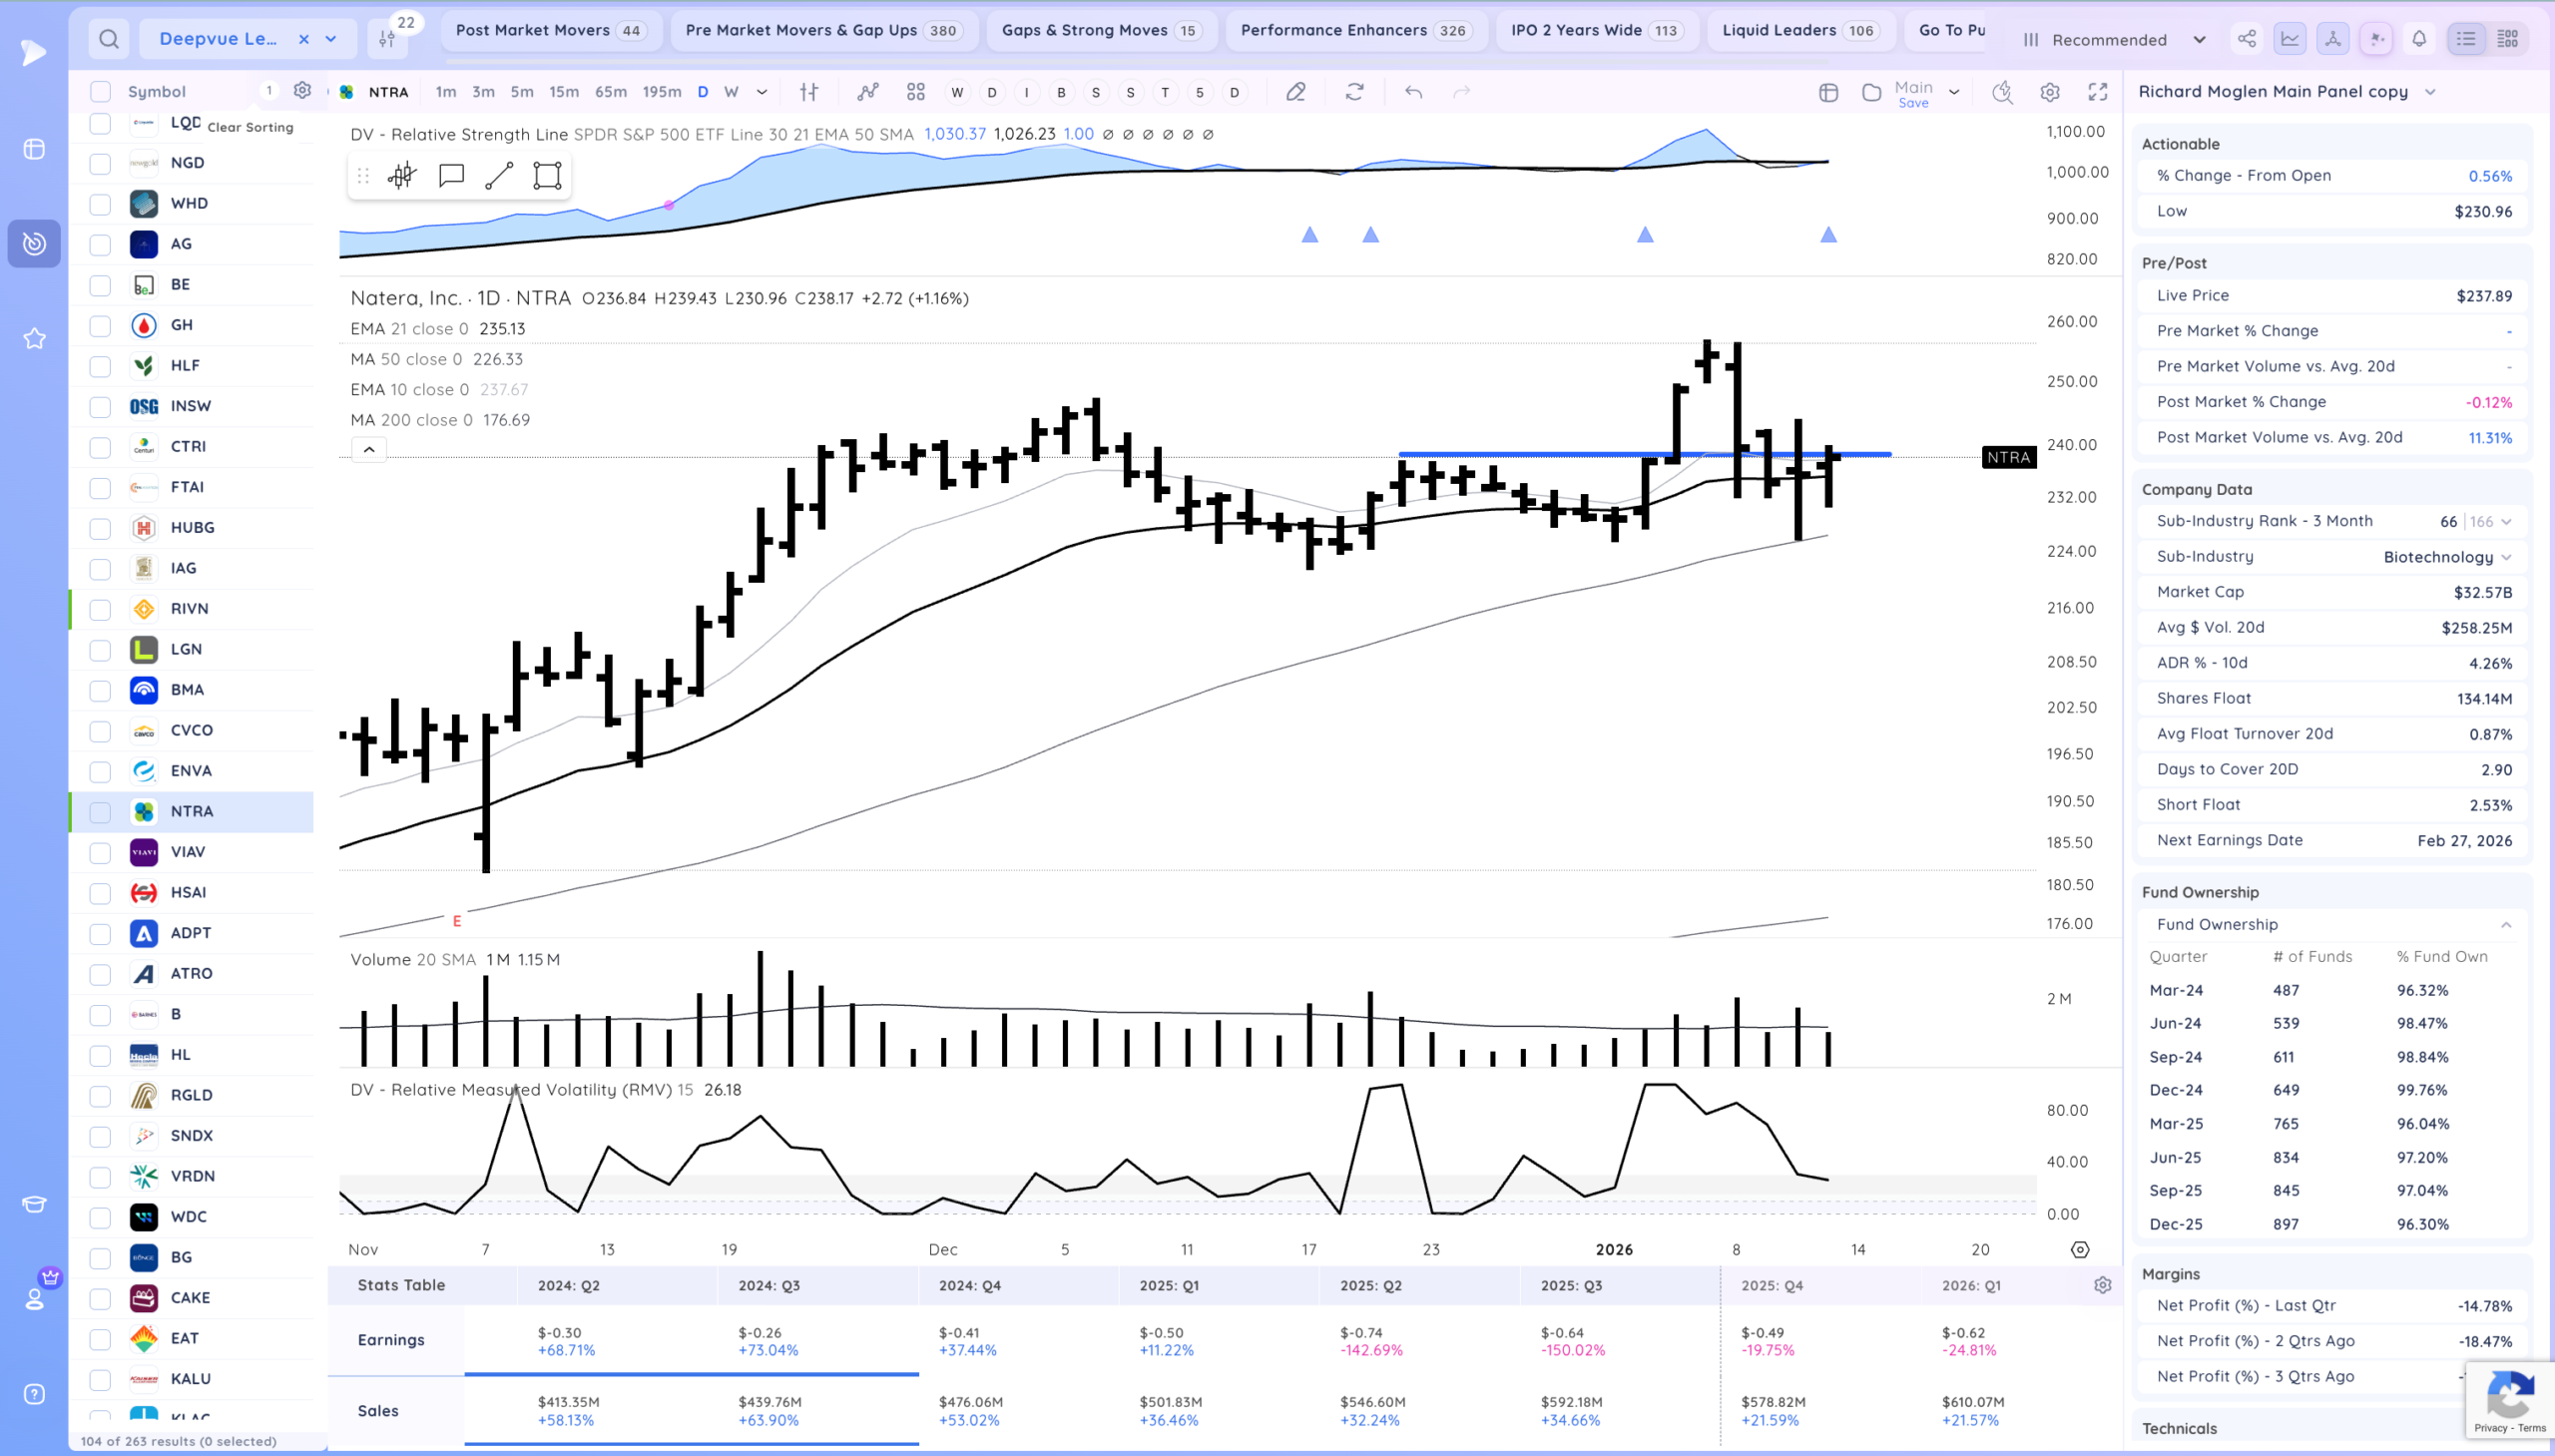
Task: Click the undo arrow icon
Action: (x=1413, y=92)
